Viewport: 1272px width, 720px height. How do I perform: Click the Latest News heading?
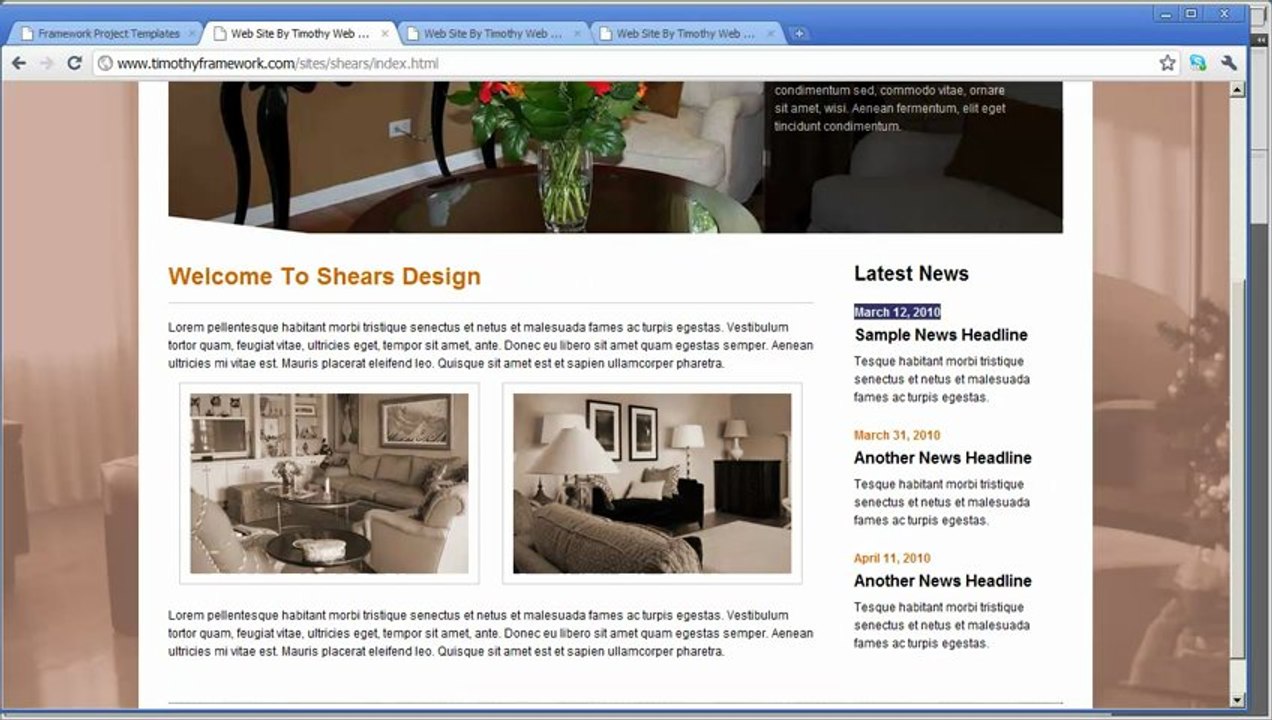click(911, 274)
